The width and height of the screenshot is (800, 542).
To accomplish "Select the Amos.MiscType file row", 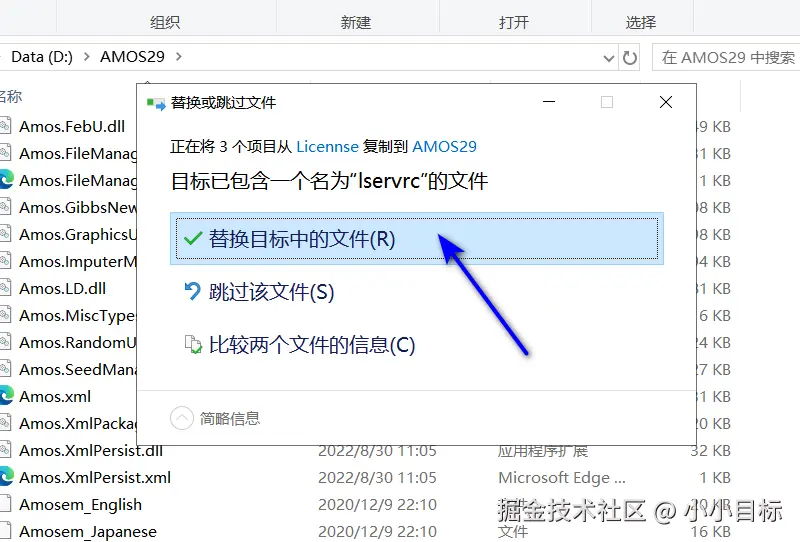I will point(78,316).
